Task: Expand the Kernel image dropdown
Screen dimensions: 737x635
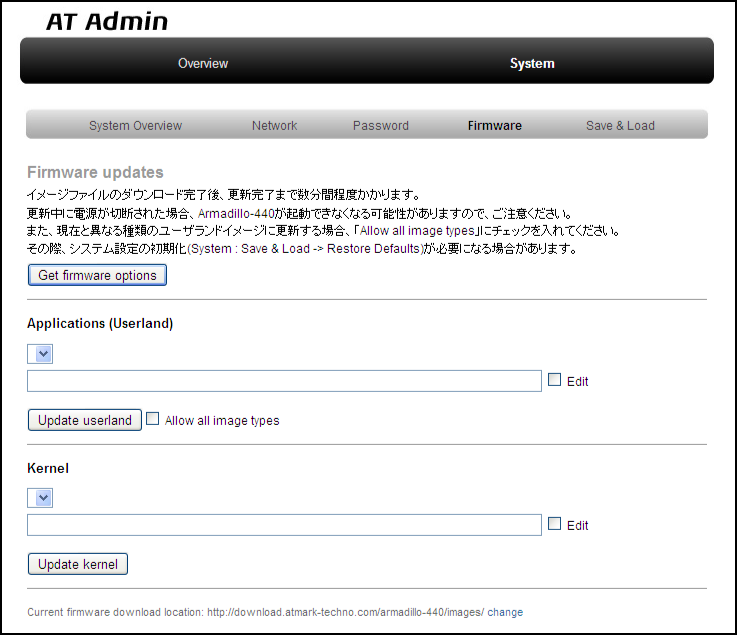Action: 40,498
